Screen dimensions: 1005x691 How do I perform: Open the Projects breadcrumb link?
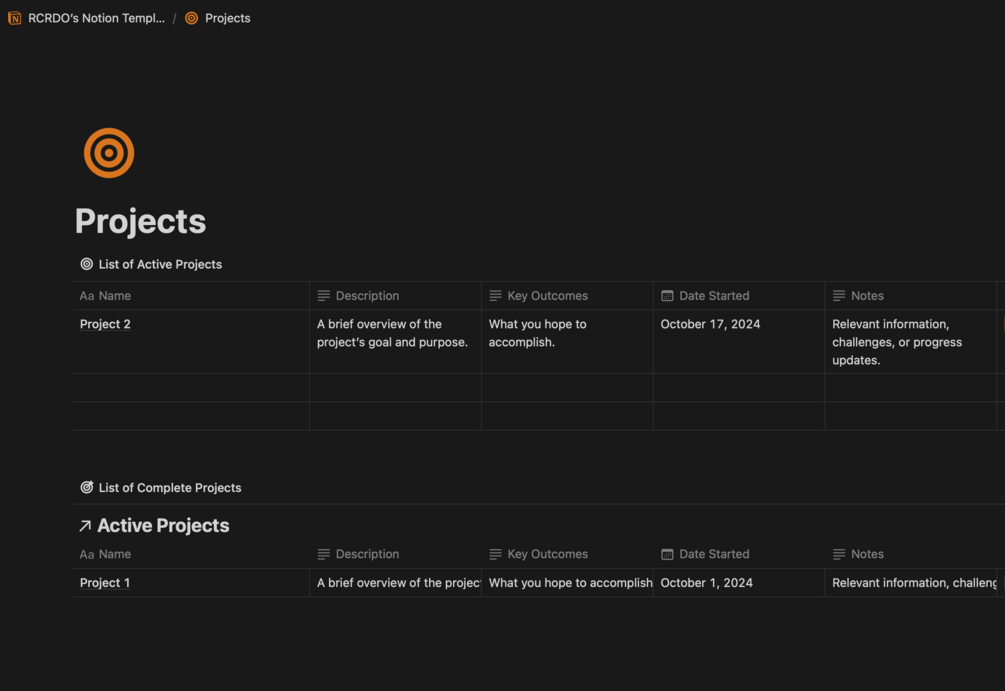[227, 18]
